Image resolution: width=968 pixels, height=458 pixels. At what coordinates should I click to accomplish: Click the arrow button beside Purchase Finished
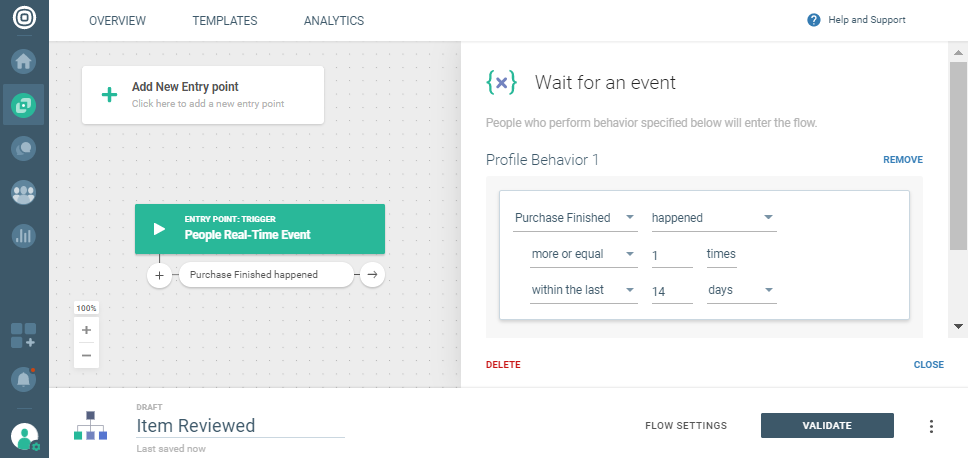tap(372, 275)
